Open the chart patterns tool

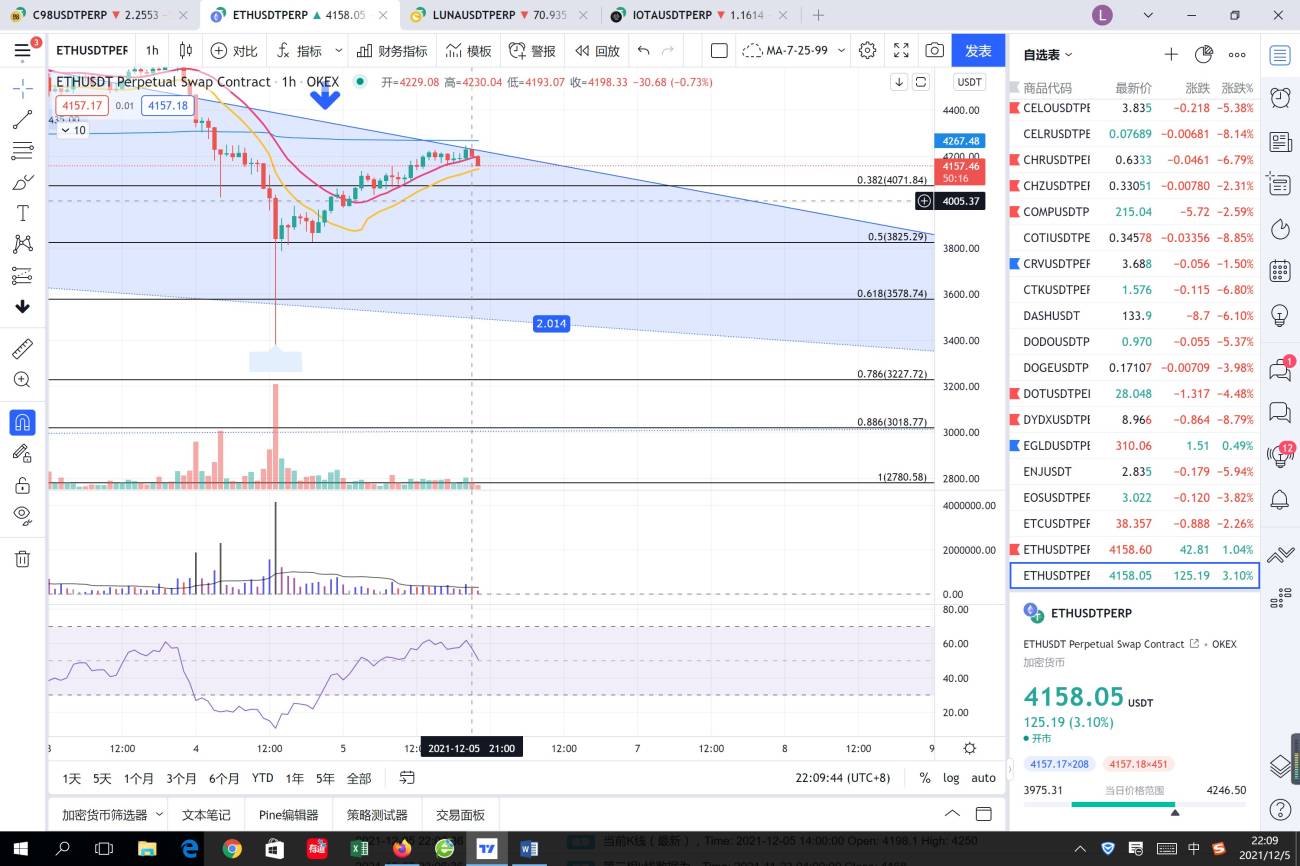pyautogui.click(x=22, y=244)
